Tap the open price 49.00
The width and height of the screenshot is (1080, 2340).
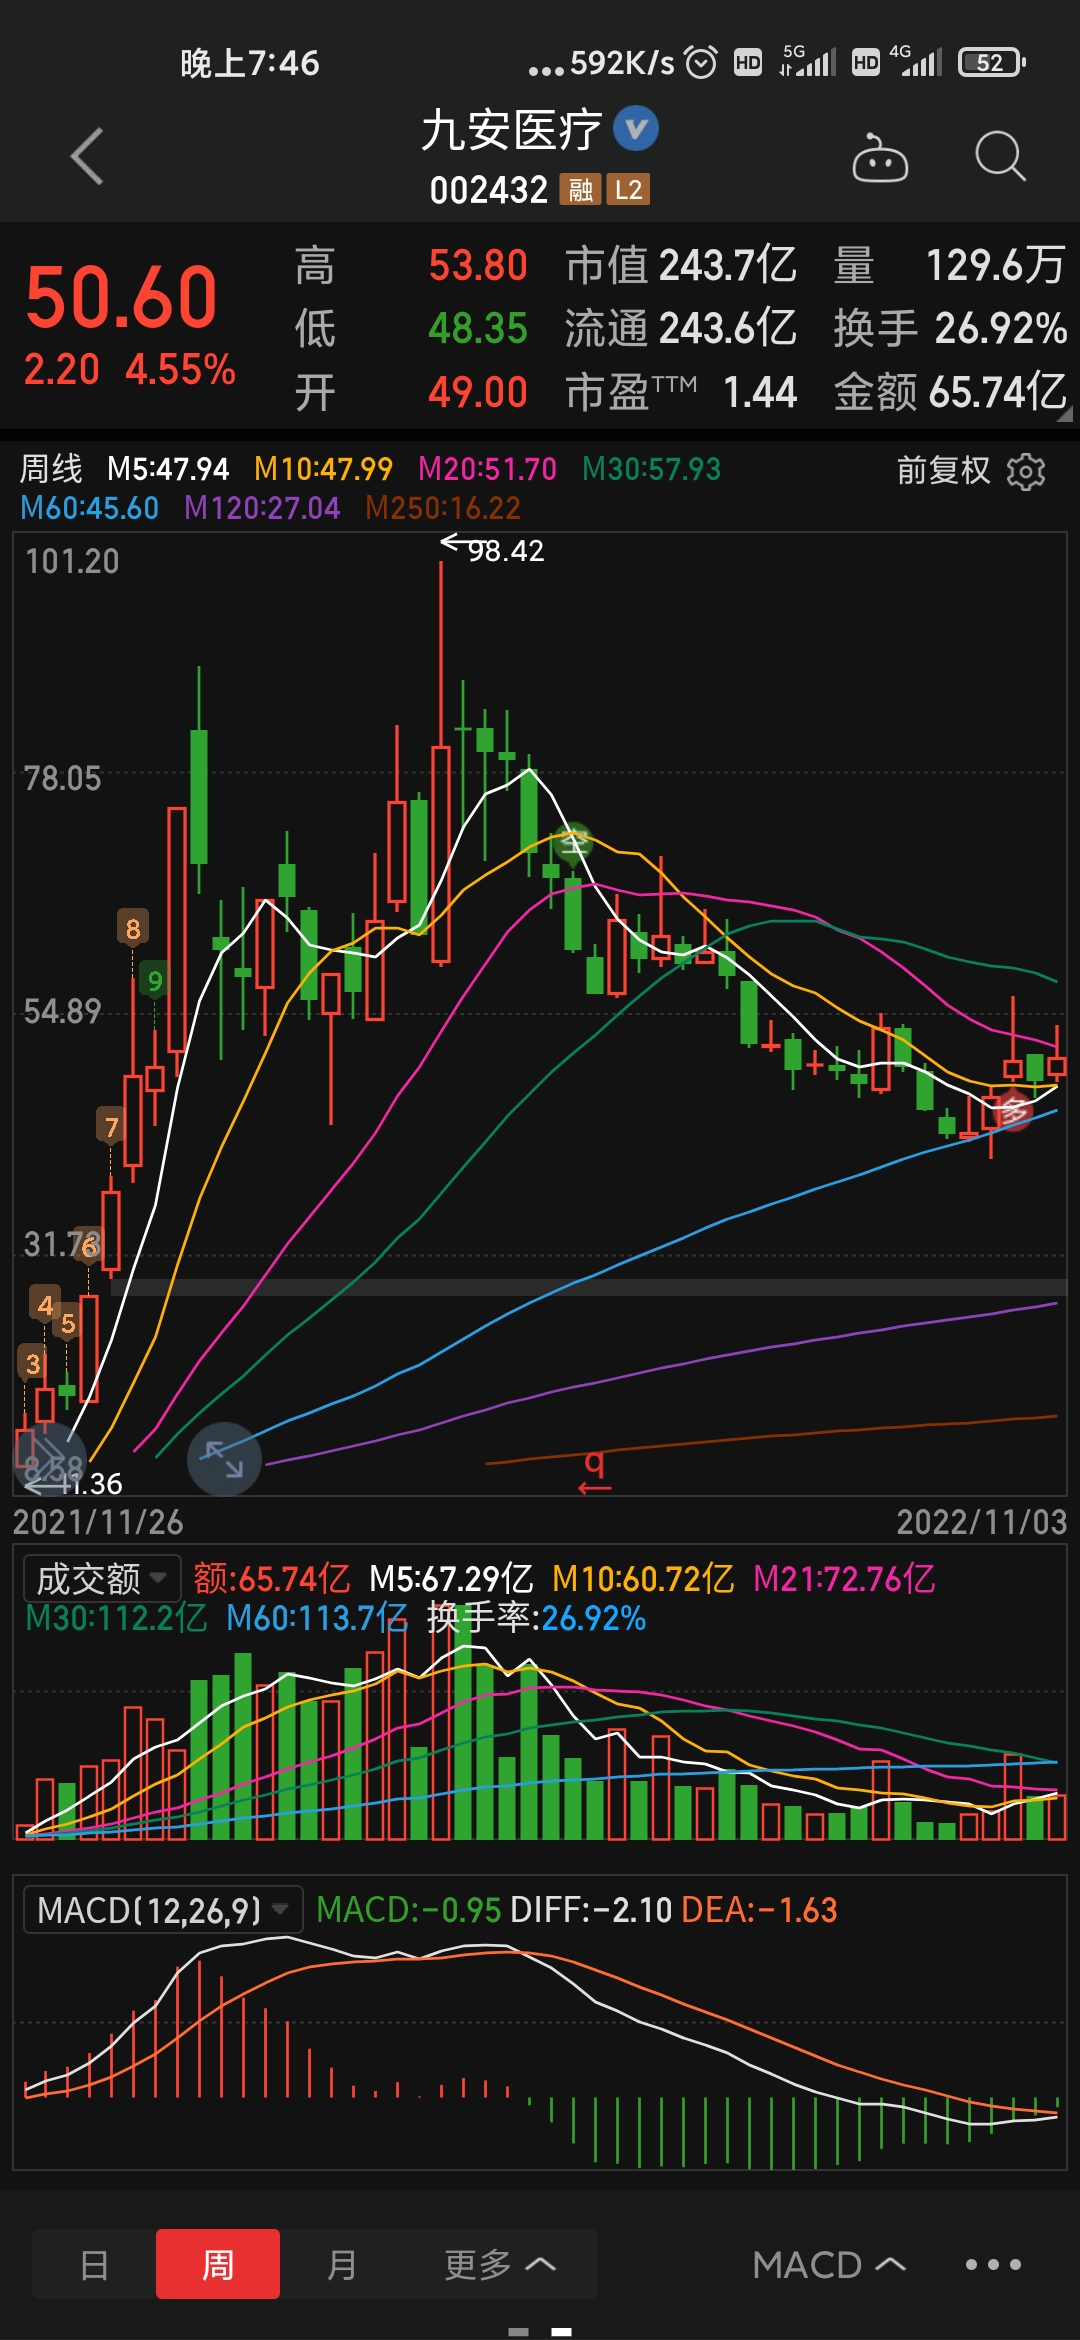pos(478,392)
